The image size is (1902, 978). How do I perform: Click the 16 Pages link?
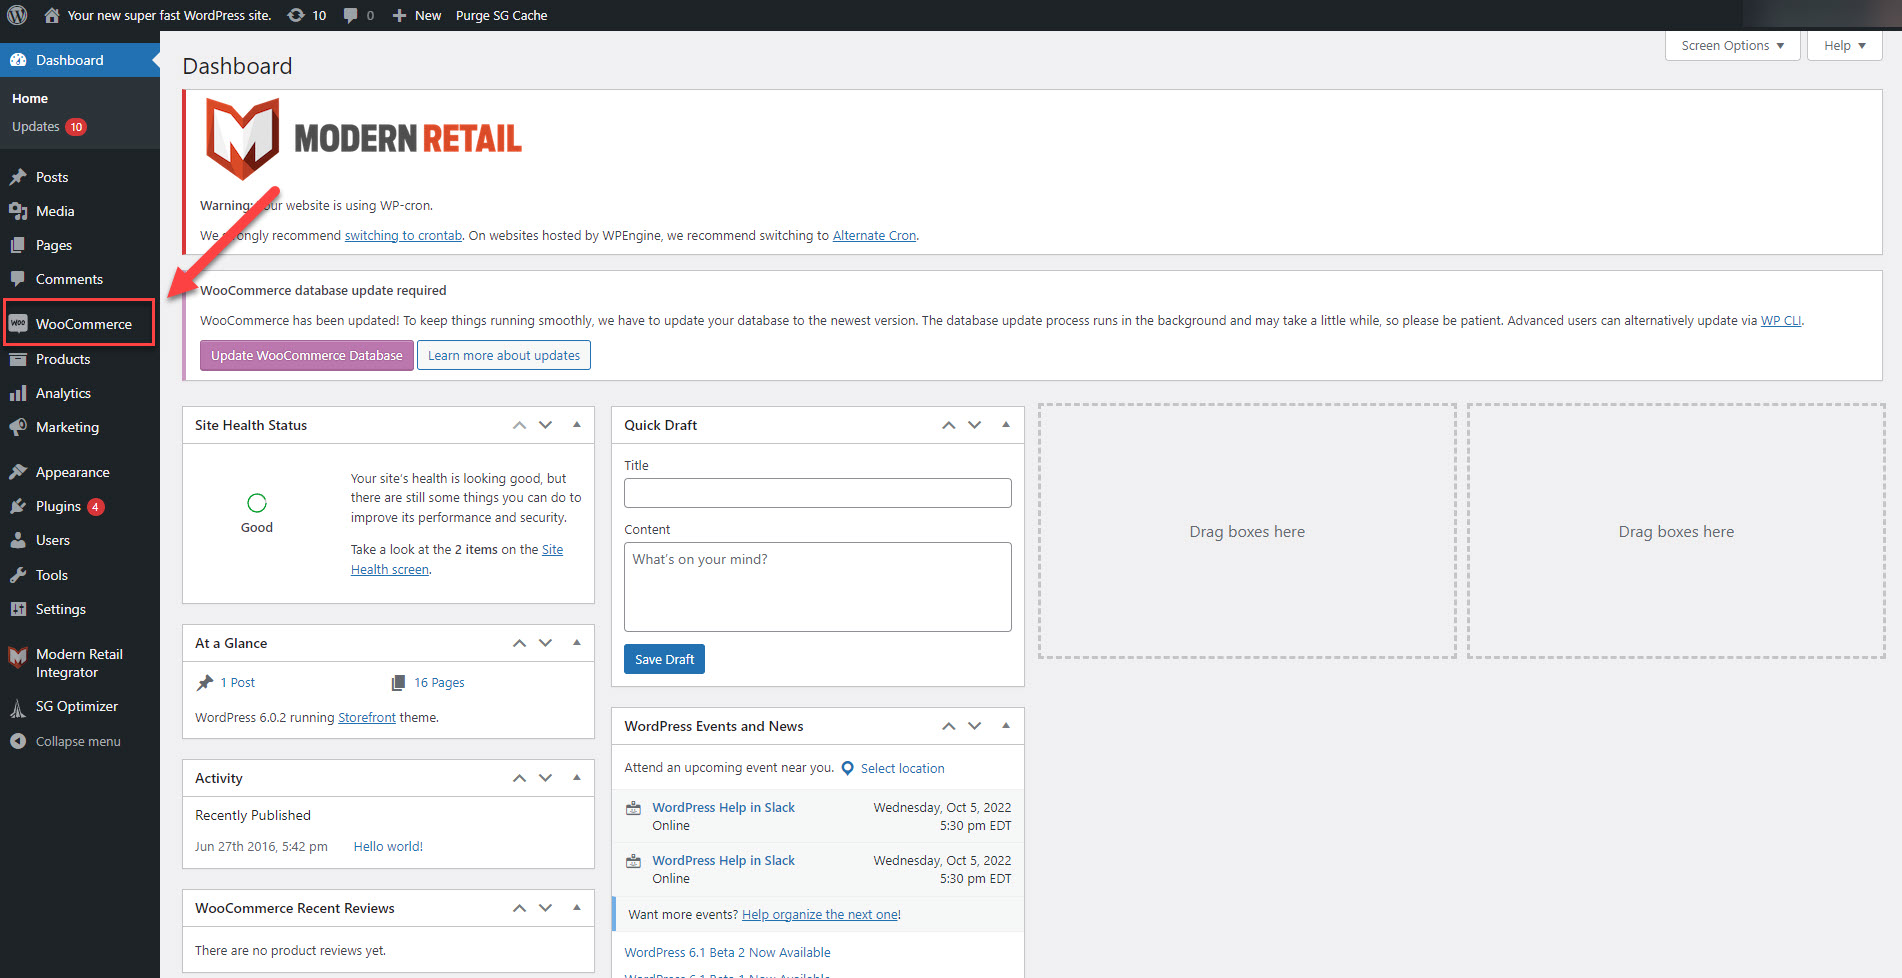tap(439, 683)
